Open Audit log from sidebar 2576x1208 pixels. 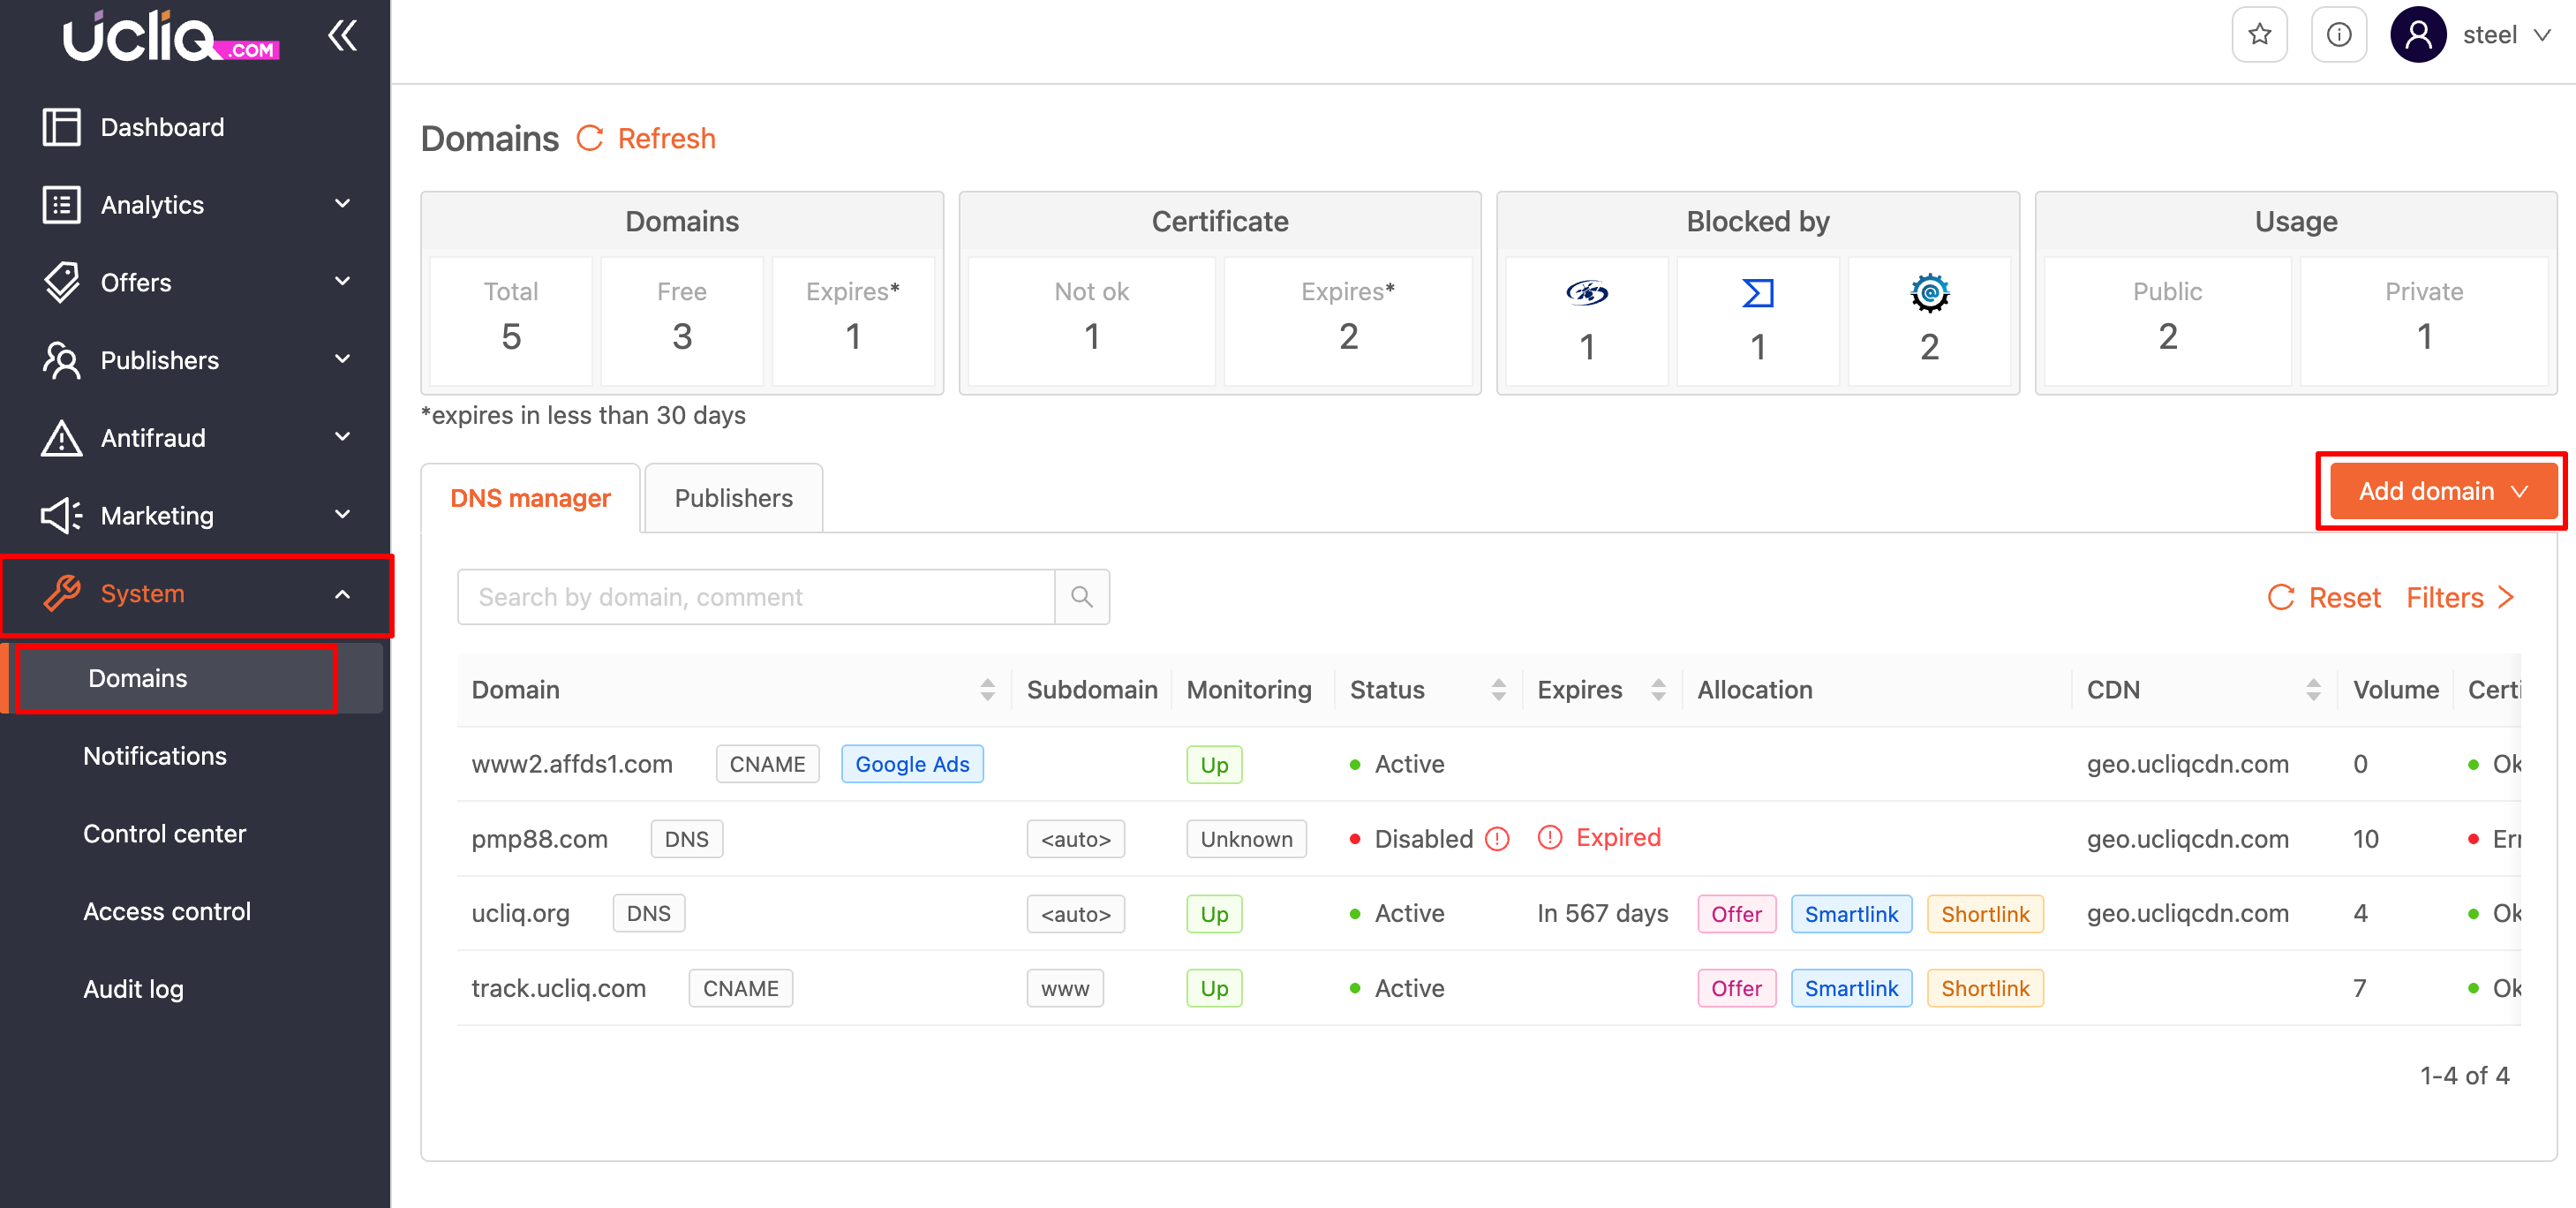[133, 989]
